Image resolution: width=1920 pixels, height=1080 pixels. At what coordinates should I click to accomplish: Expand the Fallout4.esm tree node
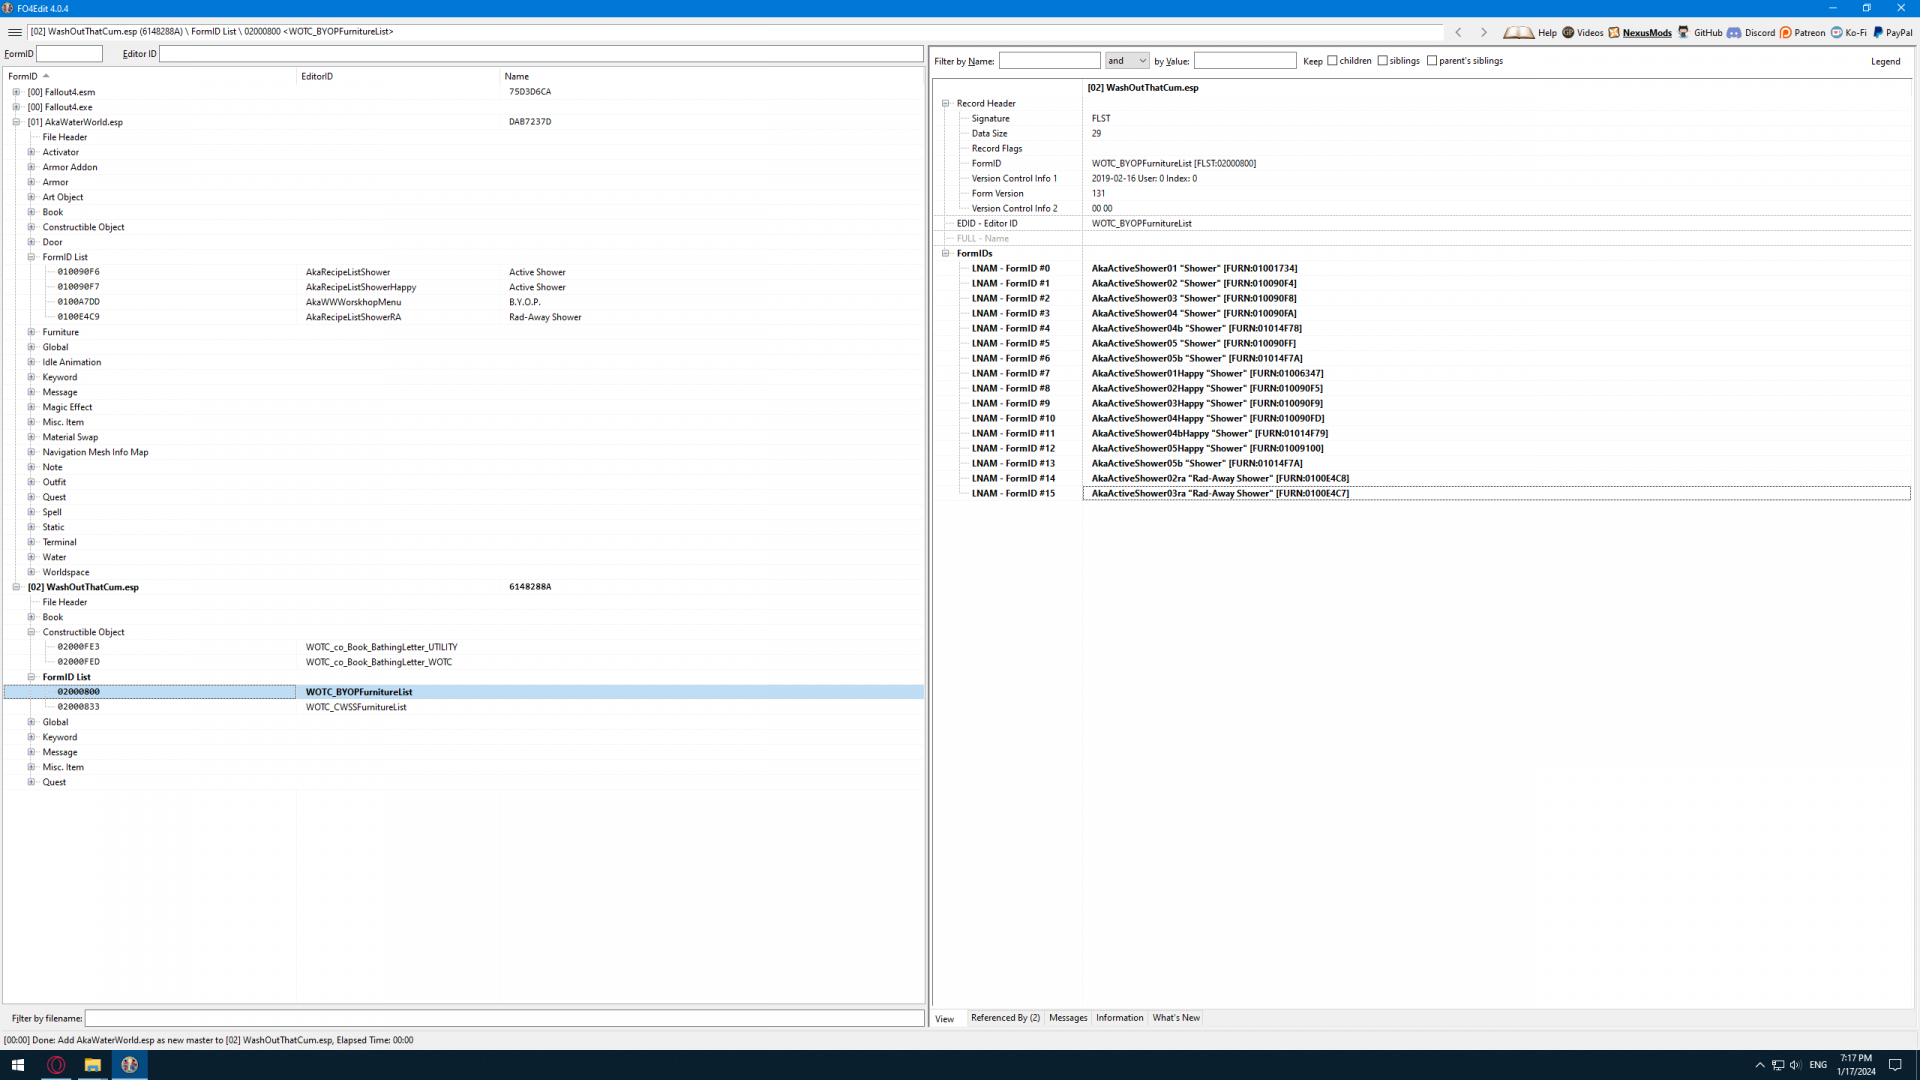coord(16,92)
